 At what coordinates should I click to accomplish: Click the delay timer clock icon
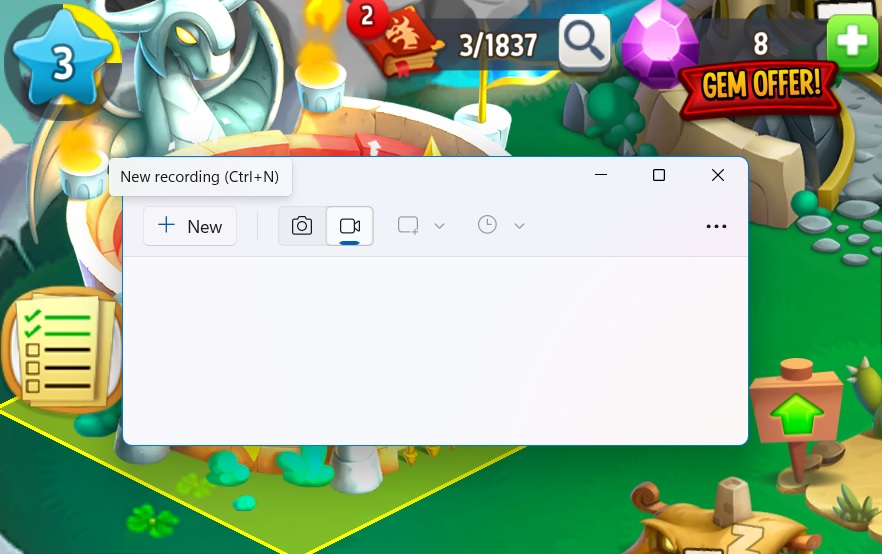(487, 225)
